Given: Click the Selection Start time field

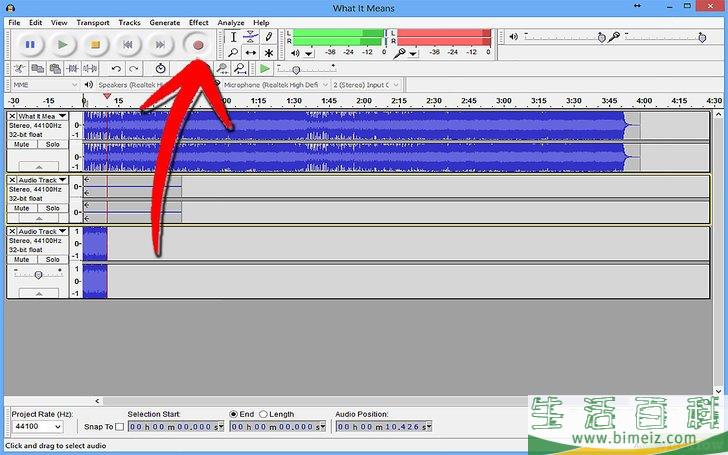Looking at the screenshot, I should click(x=176, y=426).
